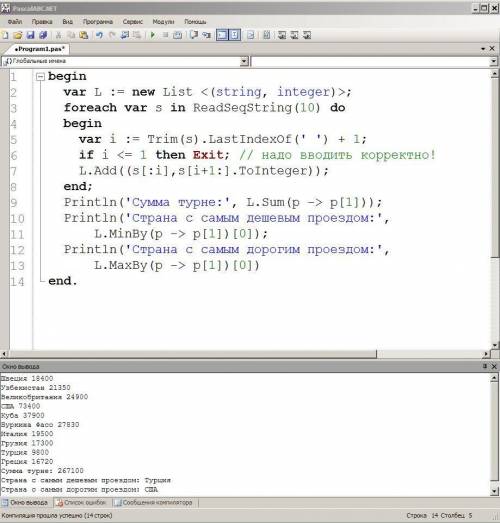
Task: Open the Сервис menu
Action: pos(132,22)
